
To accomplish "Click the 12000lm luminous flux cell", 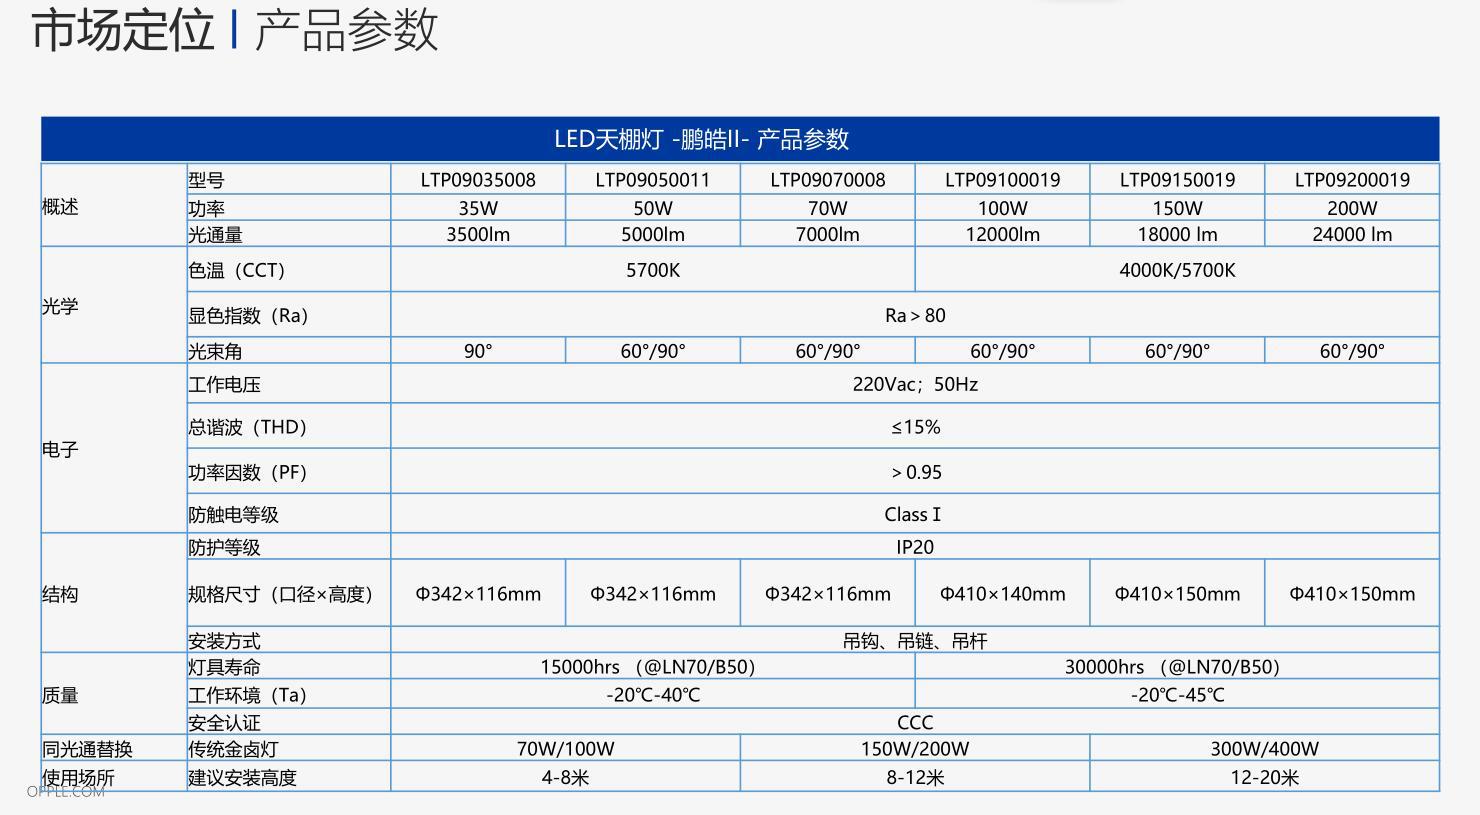I will [x=1002, y=235].
